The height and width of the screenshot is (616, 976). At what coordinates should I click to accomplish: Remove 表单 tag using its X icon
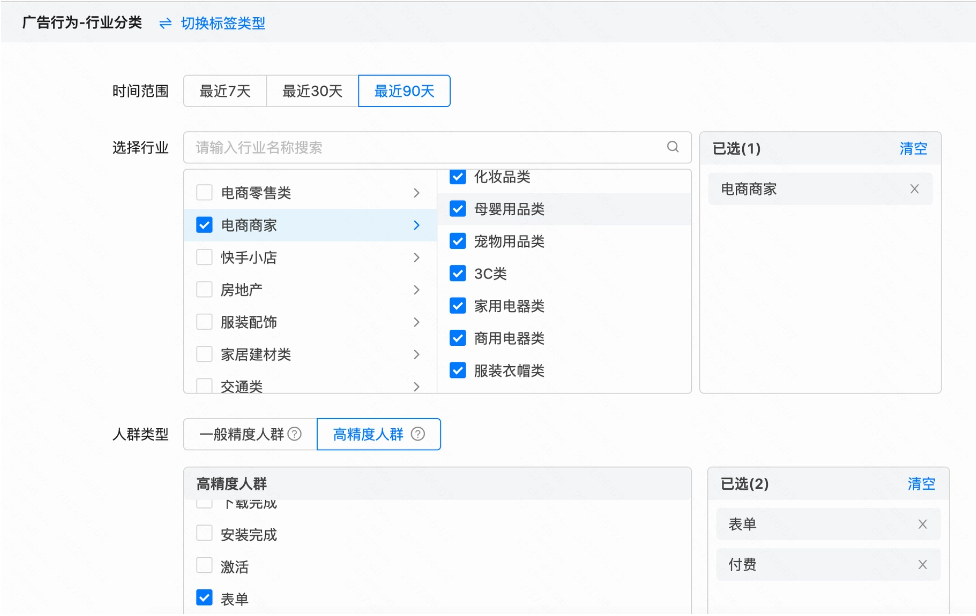click(922, 524)
